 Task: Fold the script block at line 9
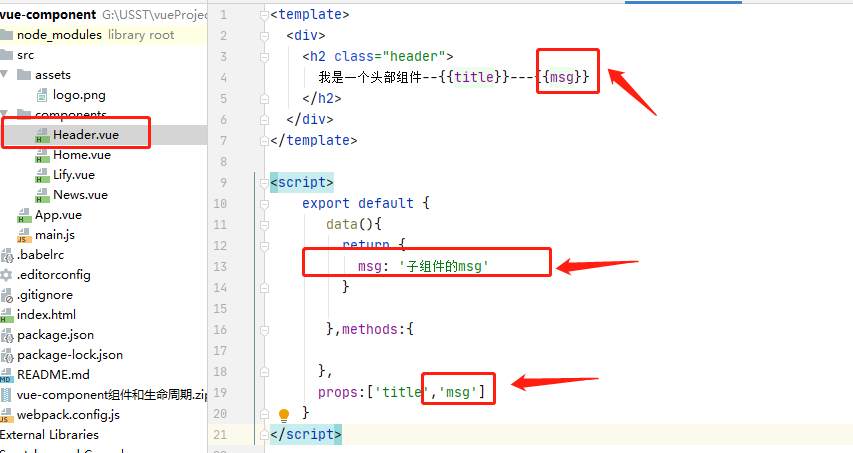pos(264,183)
